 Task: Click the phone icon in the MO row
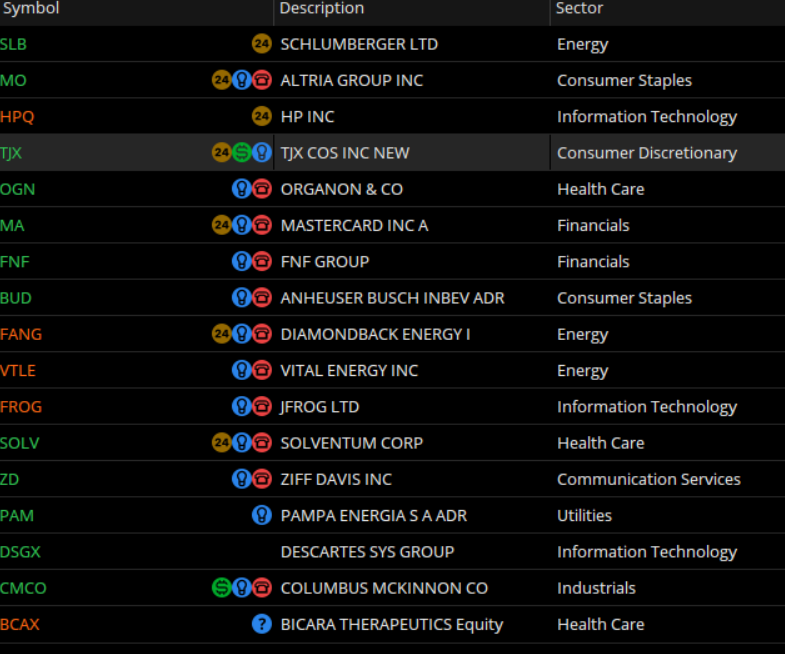pos(262,80)
